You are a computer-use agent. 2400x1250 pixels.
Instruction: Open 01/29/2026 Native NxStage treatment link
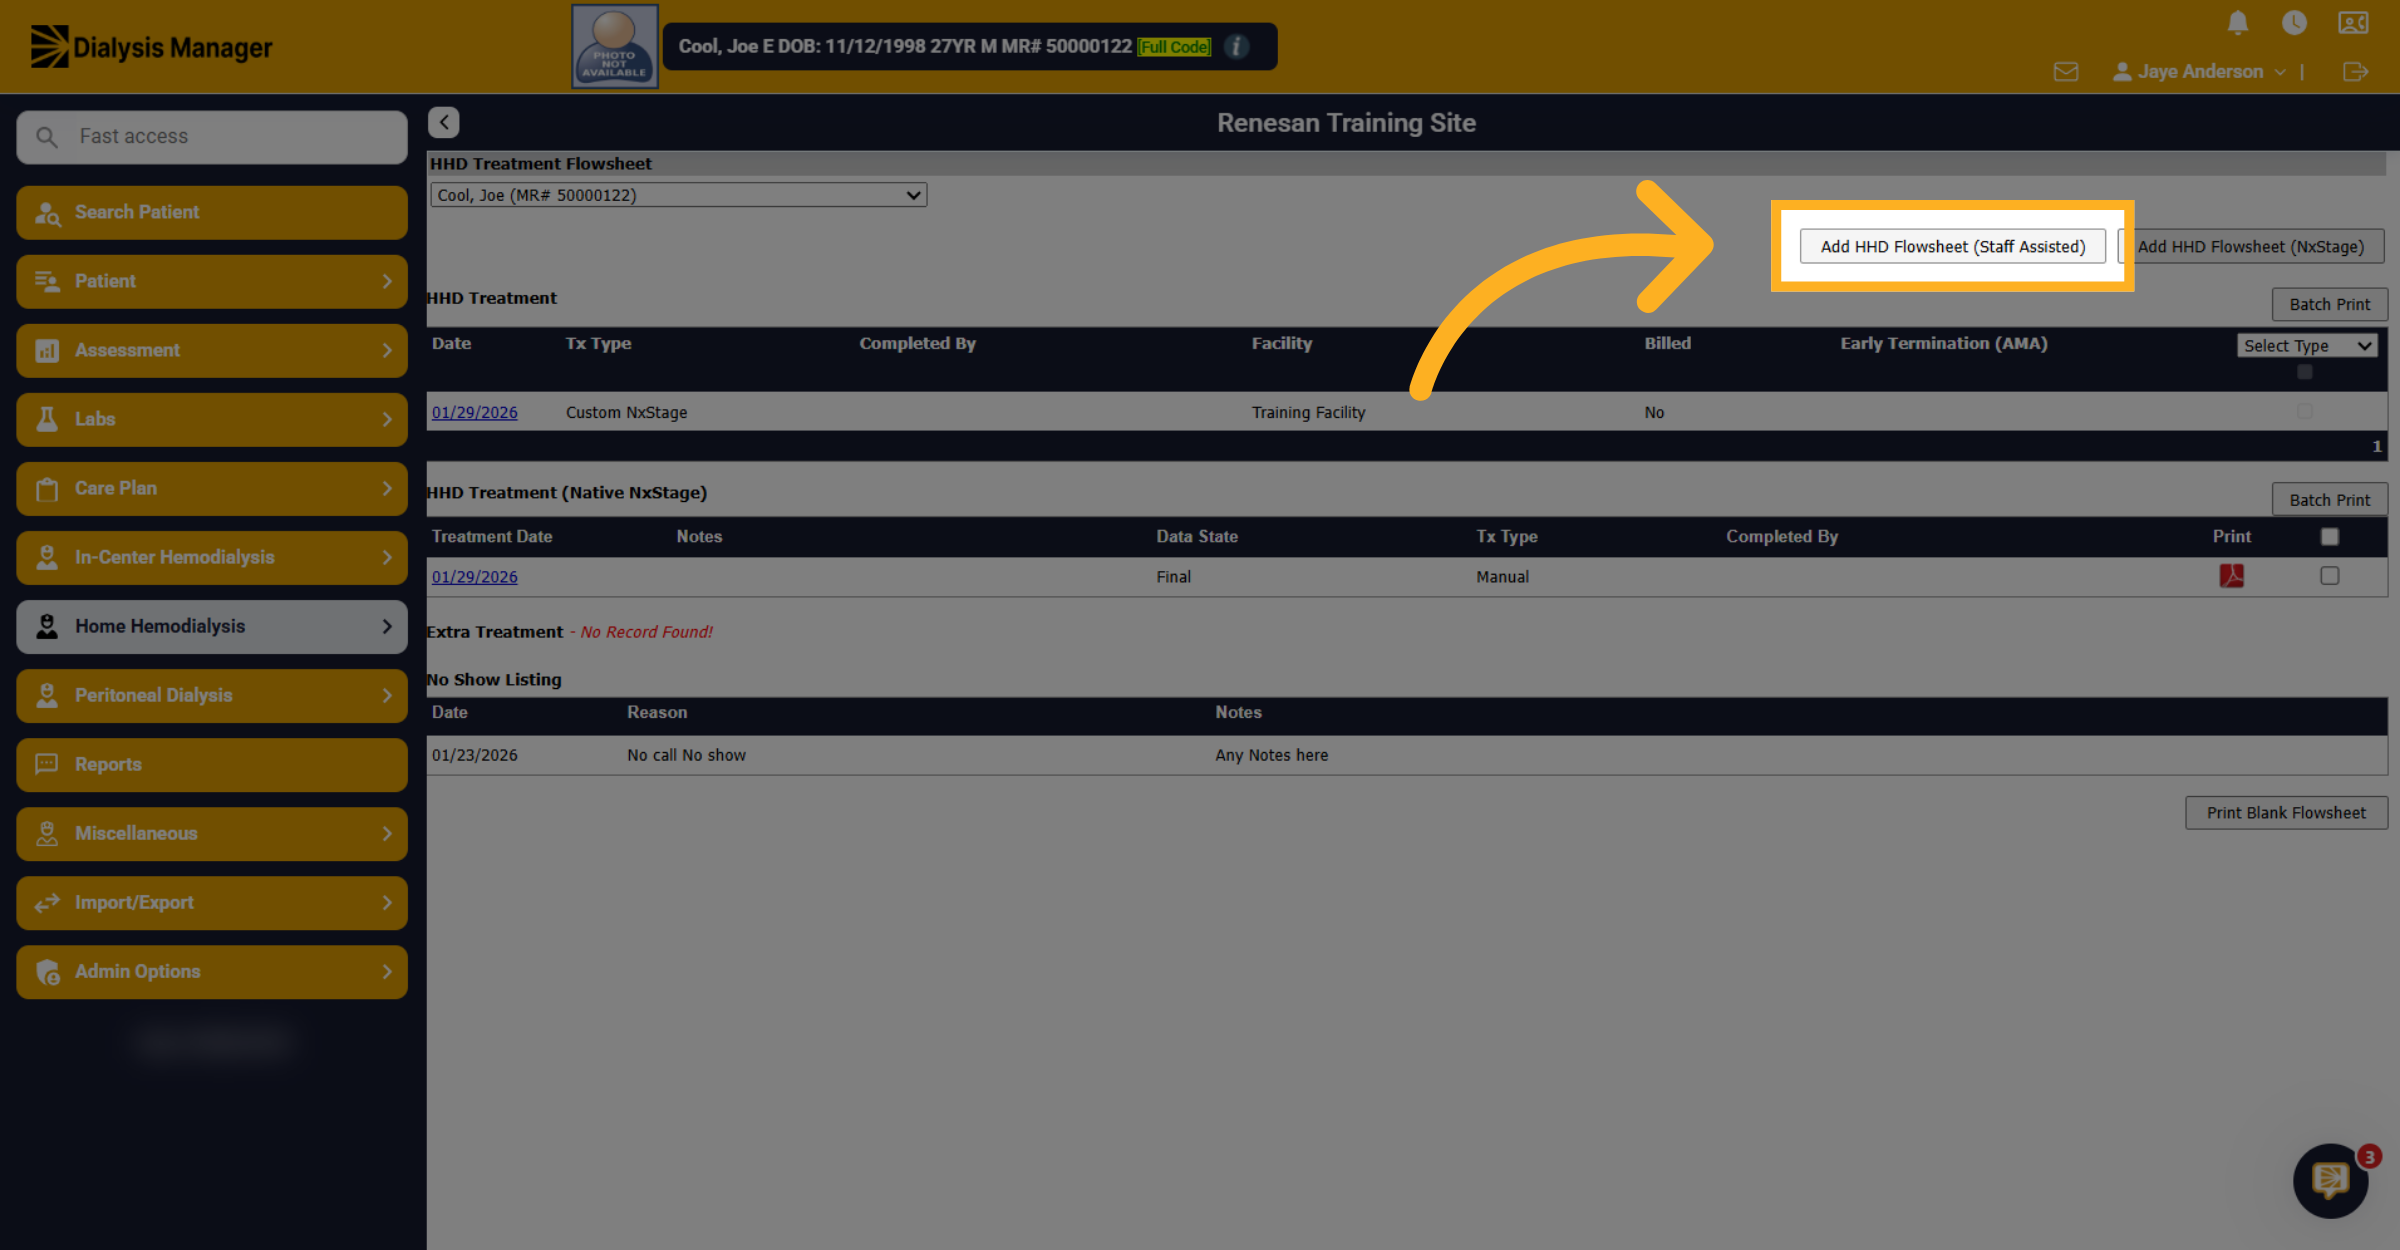[475, 576]
